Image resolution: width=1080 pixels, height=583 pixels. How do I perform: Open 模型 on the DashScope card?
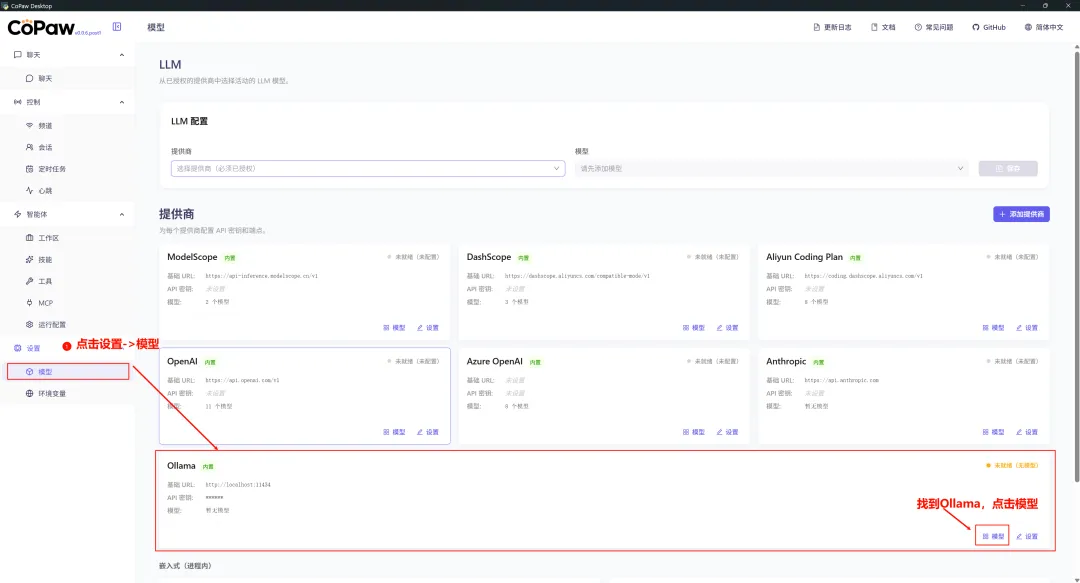click(694, 328)
